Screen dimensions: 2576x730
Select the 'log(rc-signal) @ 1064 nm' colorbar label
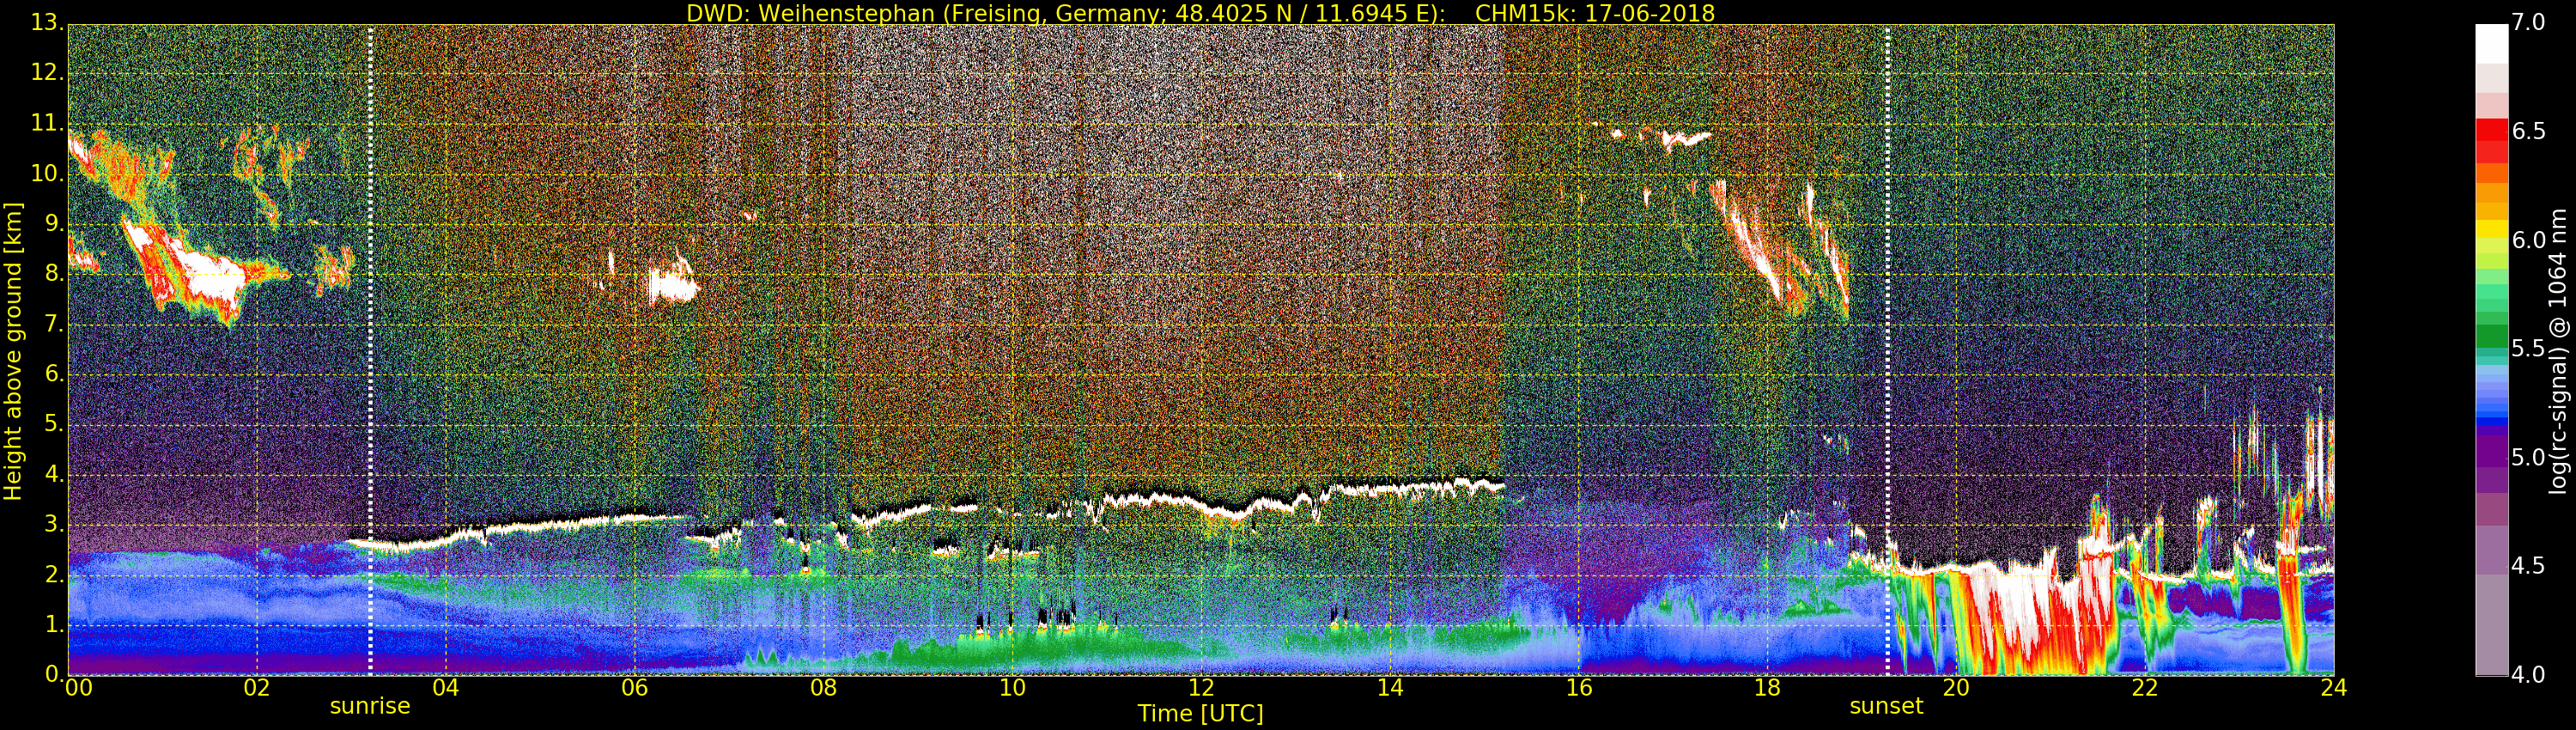pos(2557,351)
